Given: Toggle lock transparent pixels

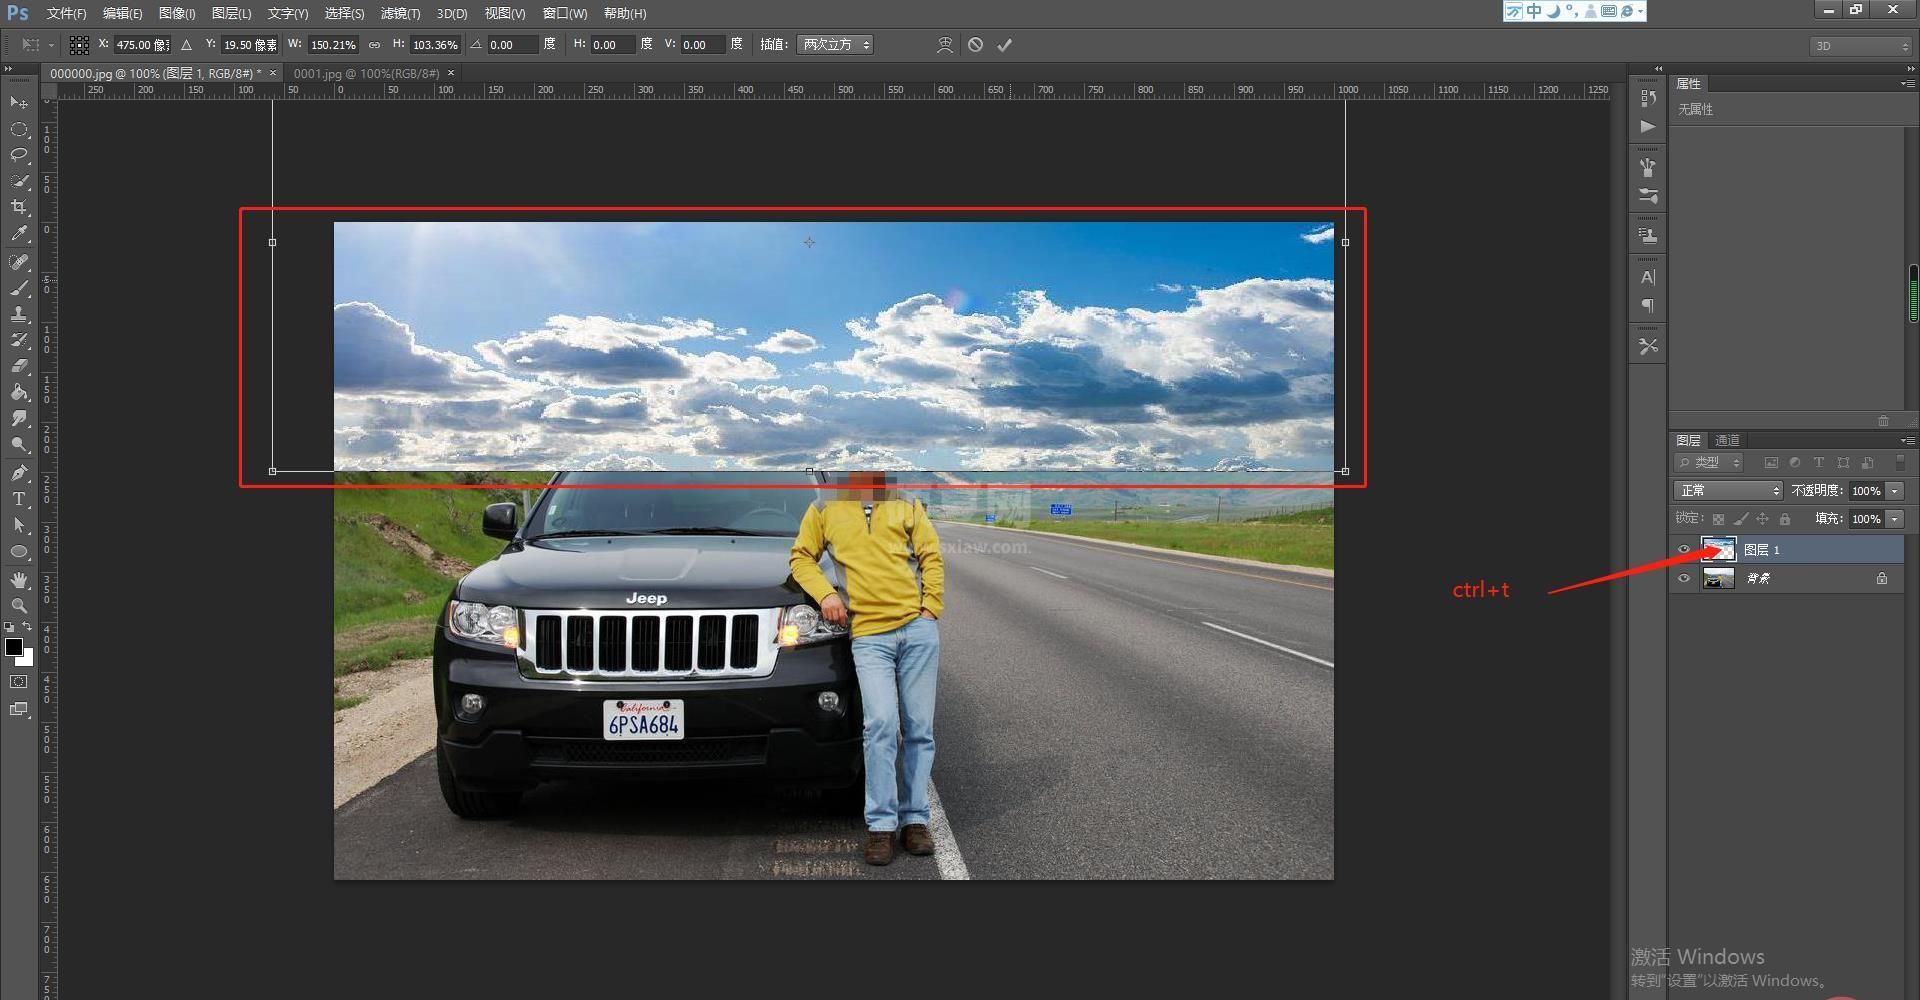Looking at the screenshot, I should pos(1718,519).
